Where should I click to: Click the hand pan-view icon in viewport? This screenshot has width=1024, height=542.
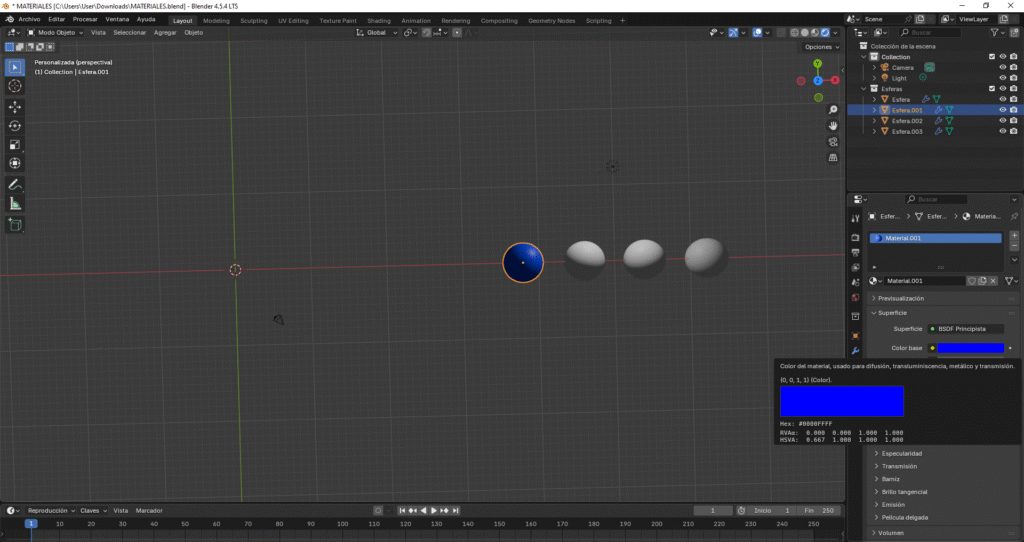click(x=833, y=124)
